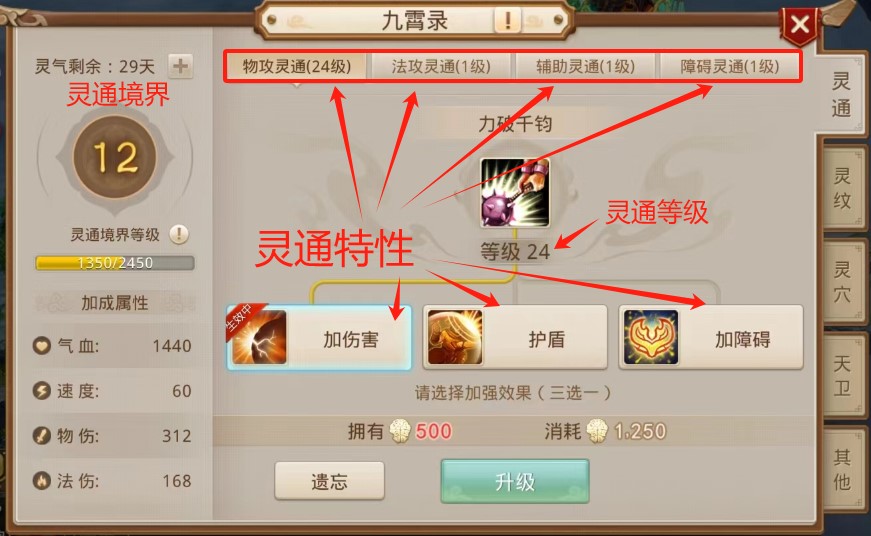Click the 遗忘 forget button
This screenshot has width=871, height=536.
tap(329, 481)
